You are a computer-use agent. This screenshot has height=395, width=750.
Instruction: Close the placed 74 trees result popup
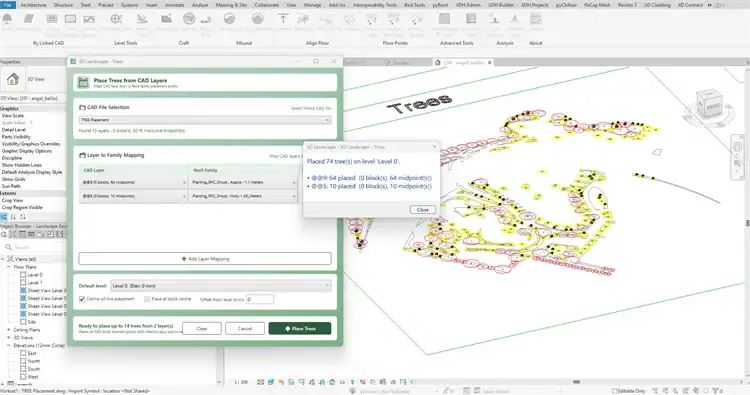pos(423,209)
